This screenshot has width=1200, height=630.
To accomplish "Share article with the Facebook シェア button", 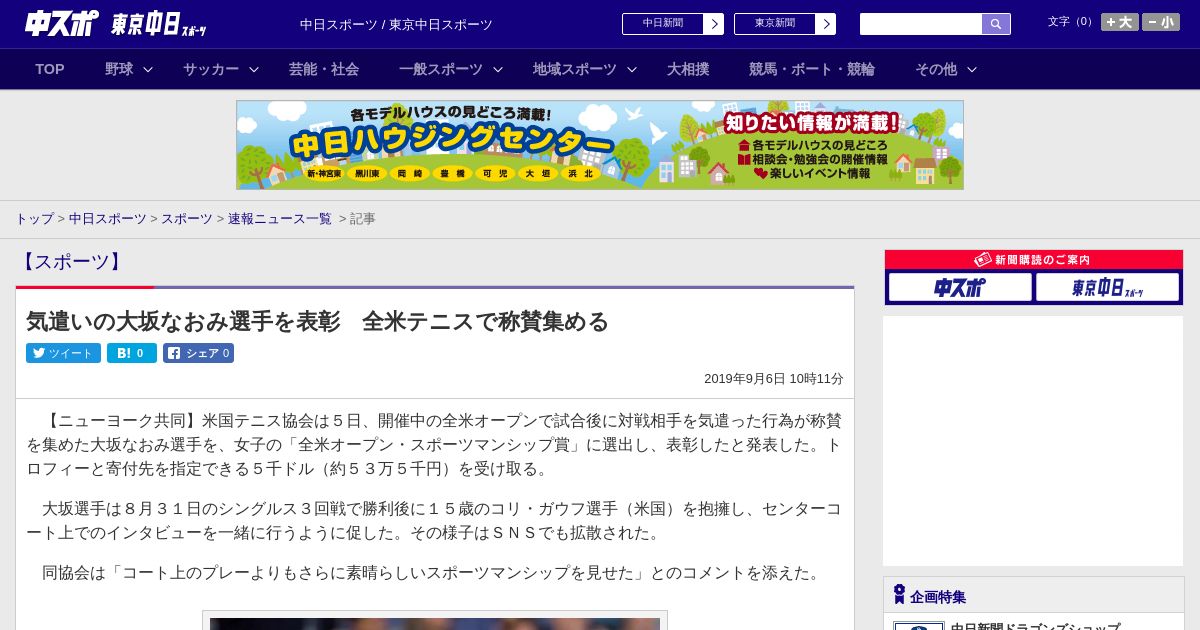I will pyautogui.click(x=199, y=353).
